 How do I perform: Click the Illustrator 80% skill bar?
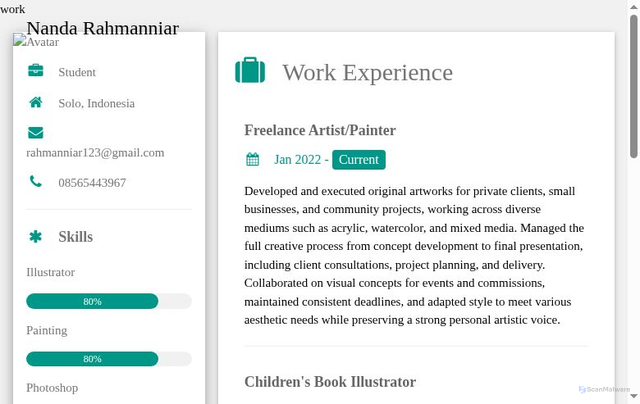click(x=92, y=301)
